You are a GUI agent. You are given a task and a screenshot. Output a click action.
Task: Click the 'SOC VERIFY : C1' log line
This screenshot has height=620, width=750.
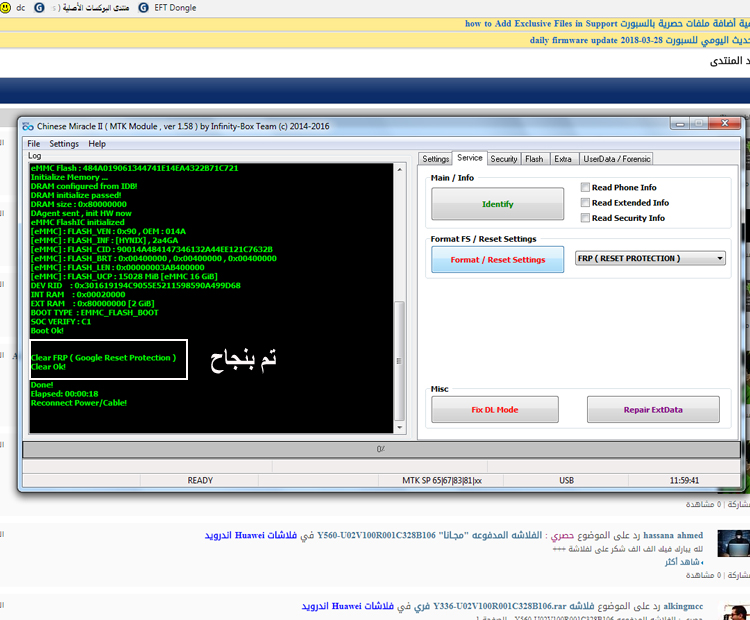[x=61, y=321]
